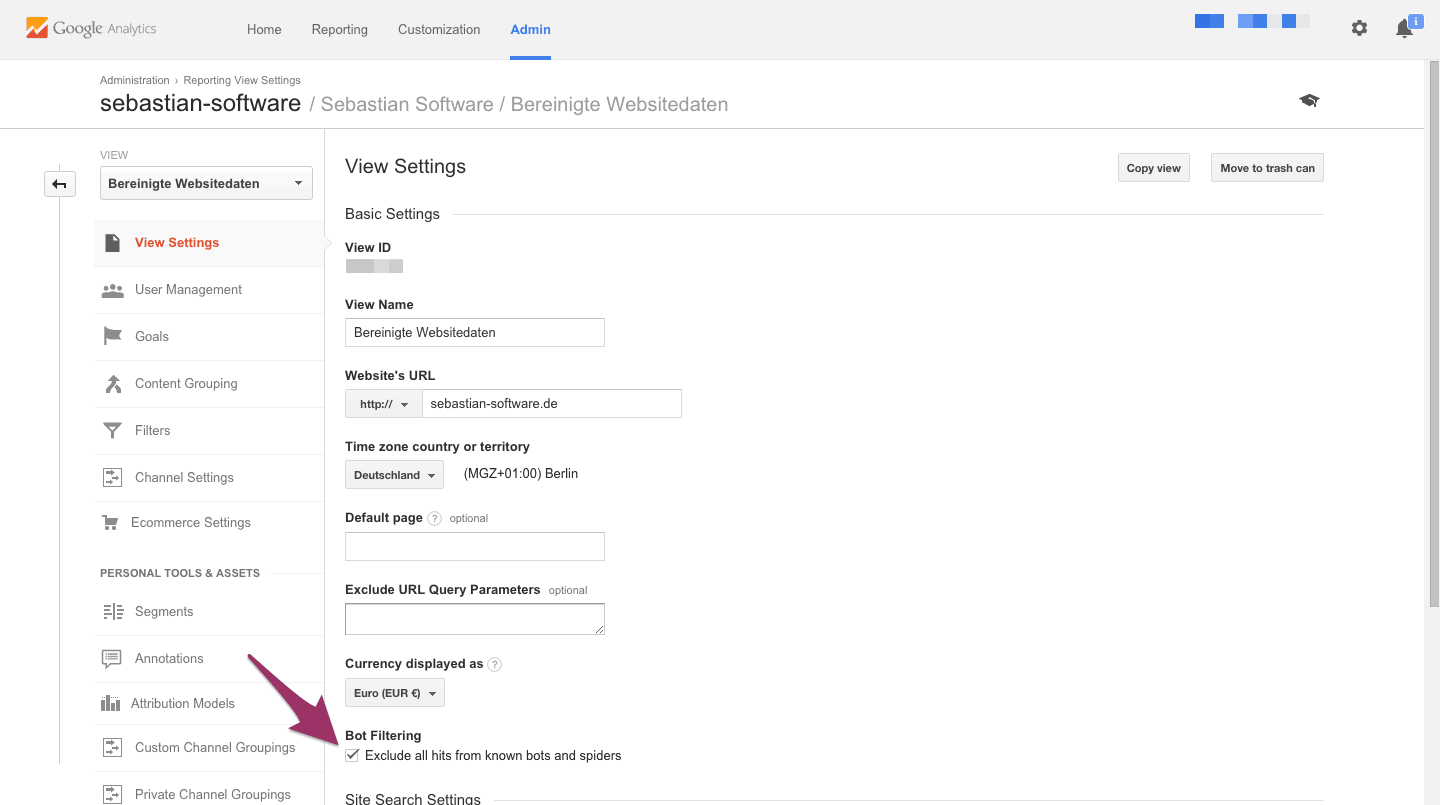The width and height of the screenshot is (1440, 805).
Task: Go to the Home tab
Action: [x=264, y=29]
